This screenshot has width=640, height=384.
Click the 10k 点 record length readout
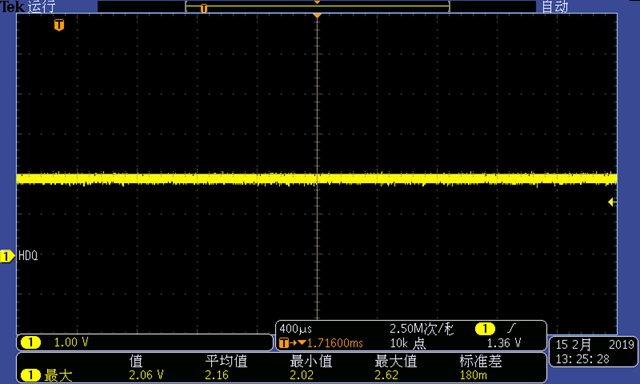pyautogui.click(x=408, y=343)
